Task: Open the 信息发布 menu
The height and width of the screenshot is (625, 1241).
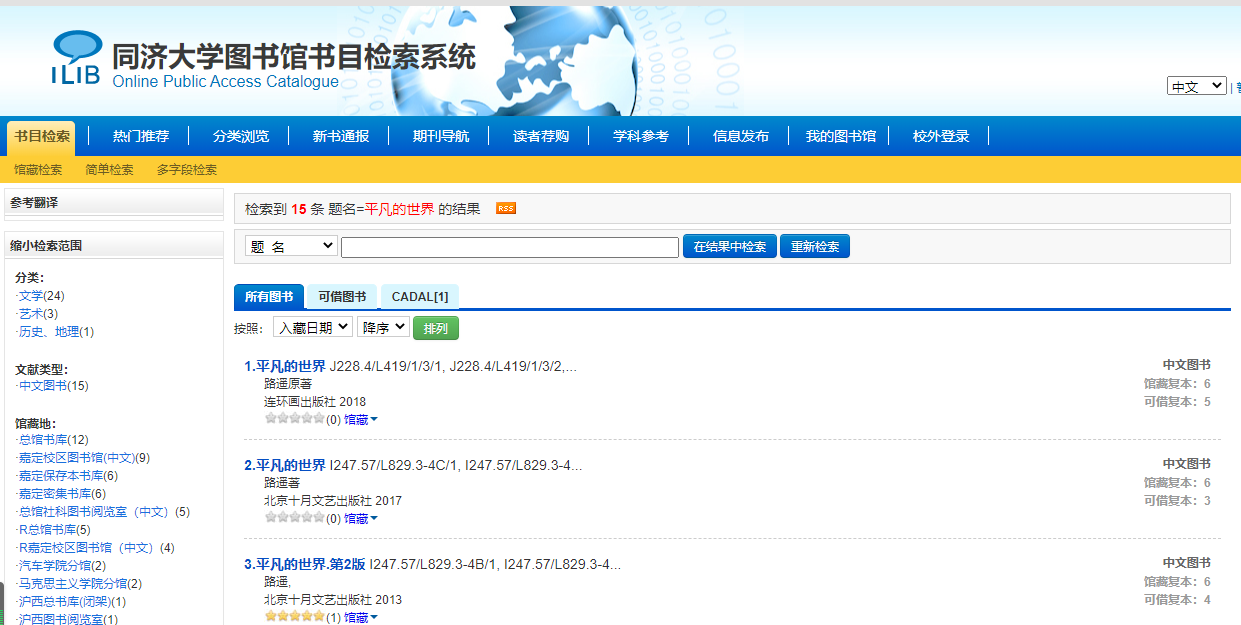Action: 741,137
